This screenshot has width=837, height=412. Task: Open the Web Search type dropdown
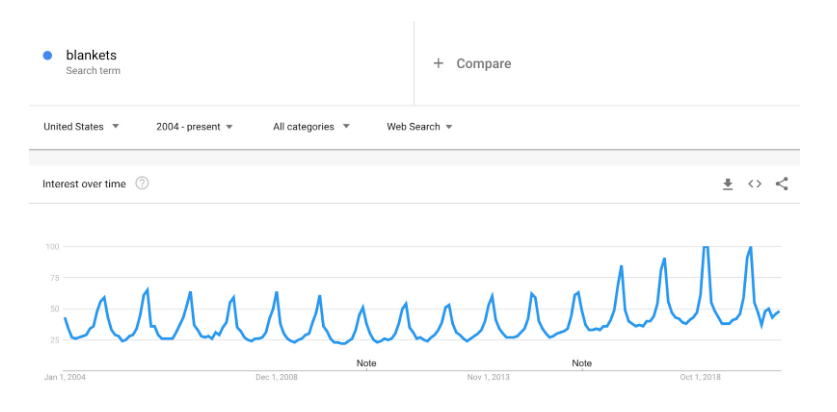(420, 127)
